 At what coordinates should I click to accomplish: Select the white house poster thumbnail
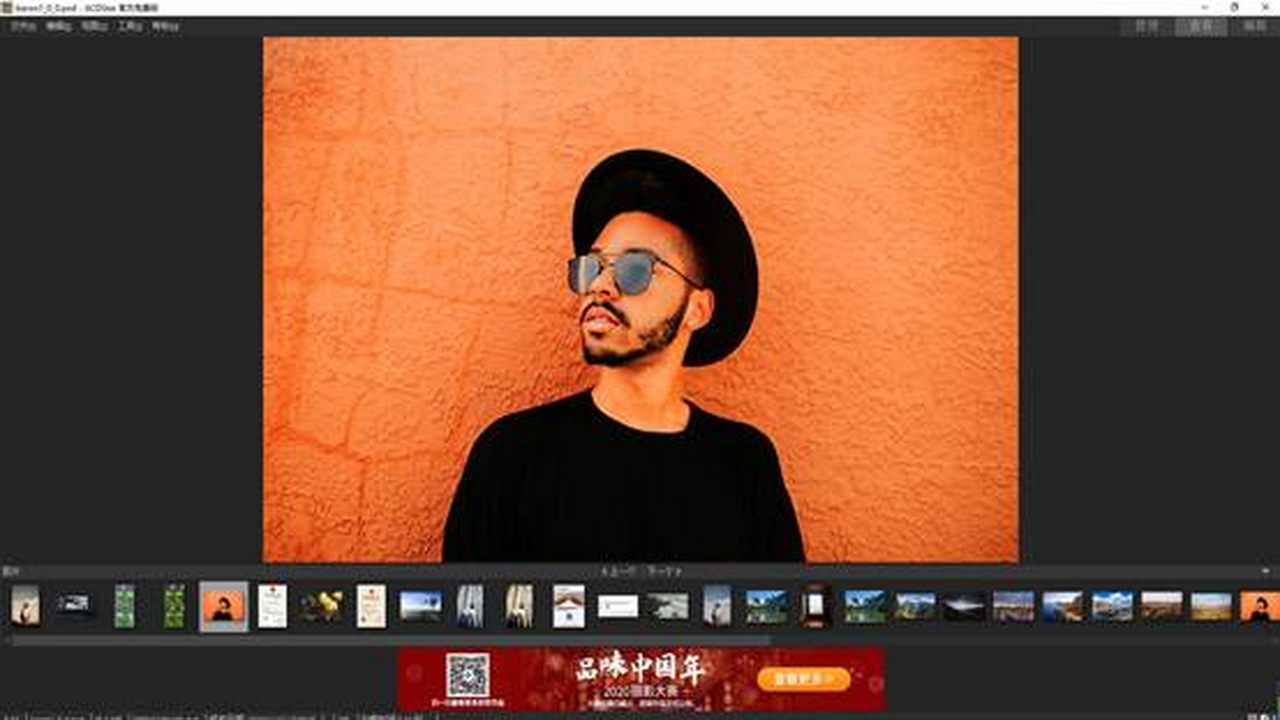569,606
